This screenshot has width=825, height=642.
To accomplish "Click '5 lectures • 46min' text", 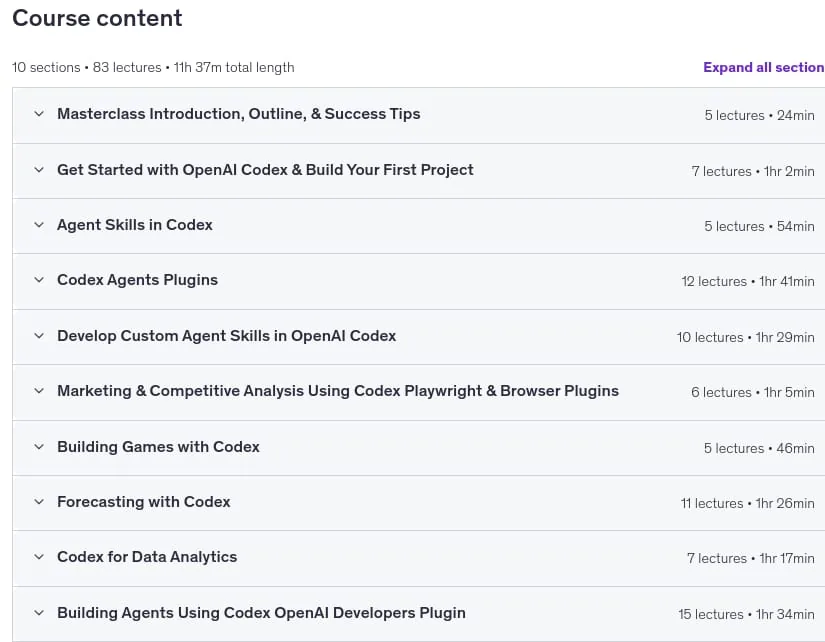I will pyautogui.click(x=759, y=448).
